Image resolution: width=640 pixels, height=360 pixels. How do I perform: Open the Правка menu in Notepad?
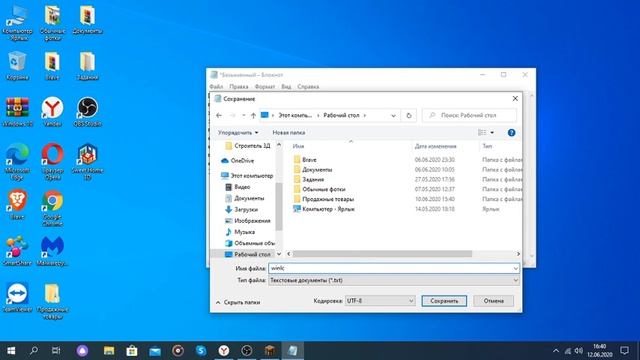239,87
